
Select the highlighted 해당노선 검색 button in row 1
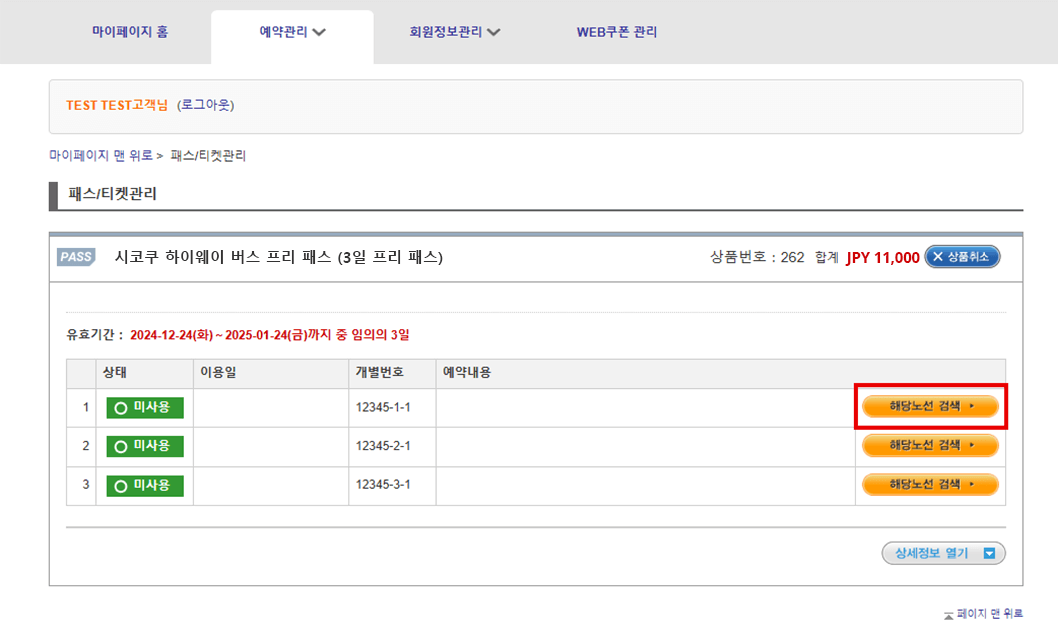point(930,406)
